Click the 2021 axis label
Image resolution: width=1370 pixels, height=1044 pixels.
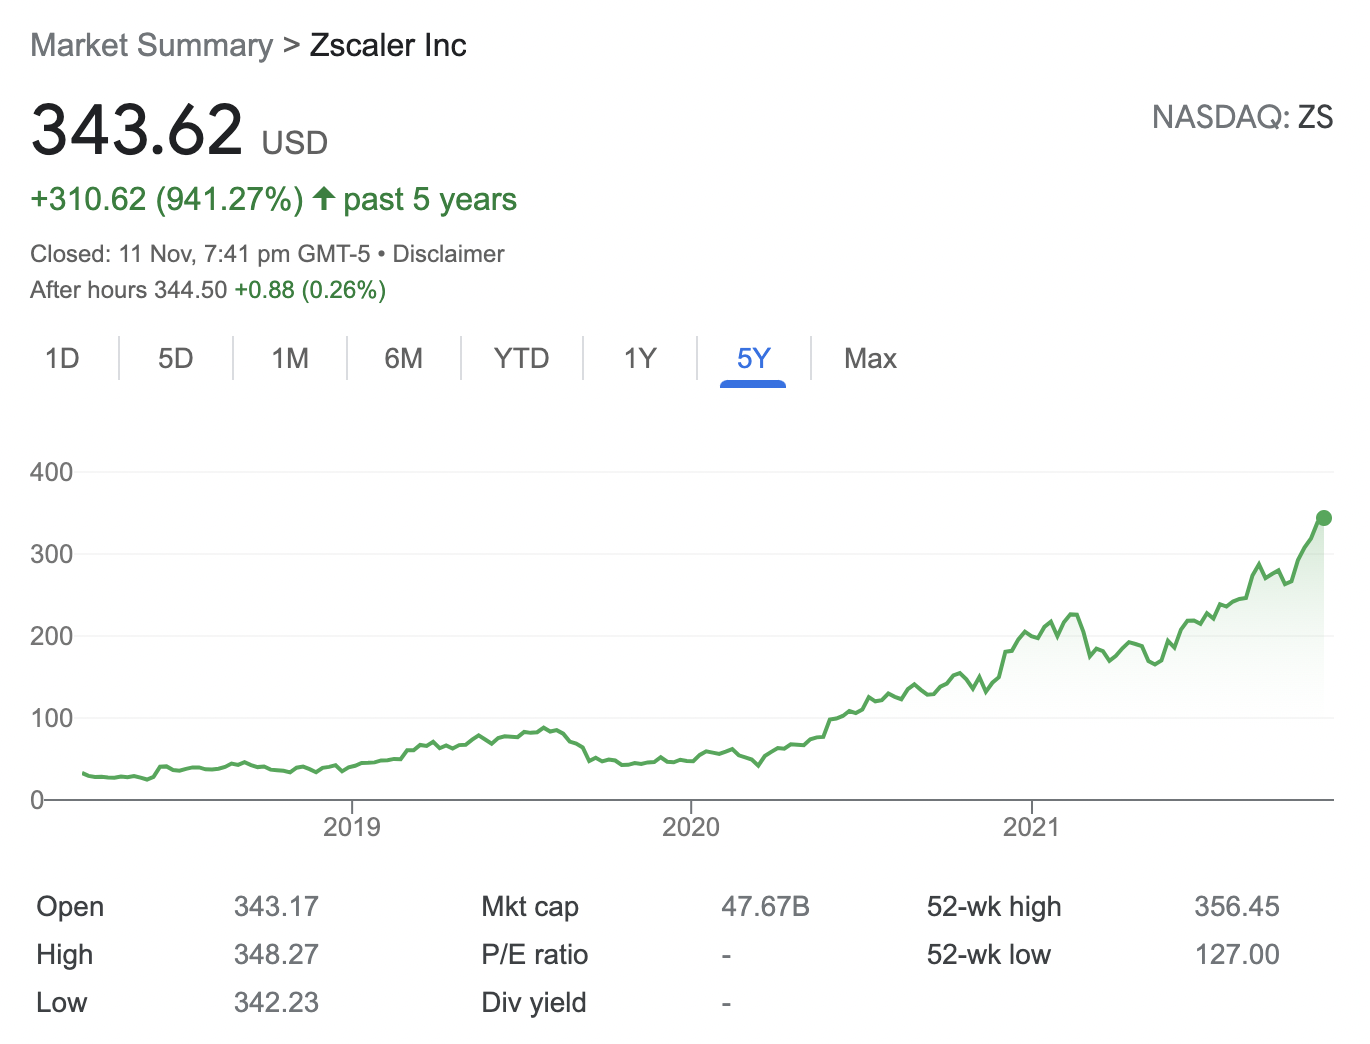tap(1031, 827)
